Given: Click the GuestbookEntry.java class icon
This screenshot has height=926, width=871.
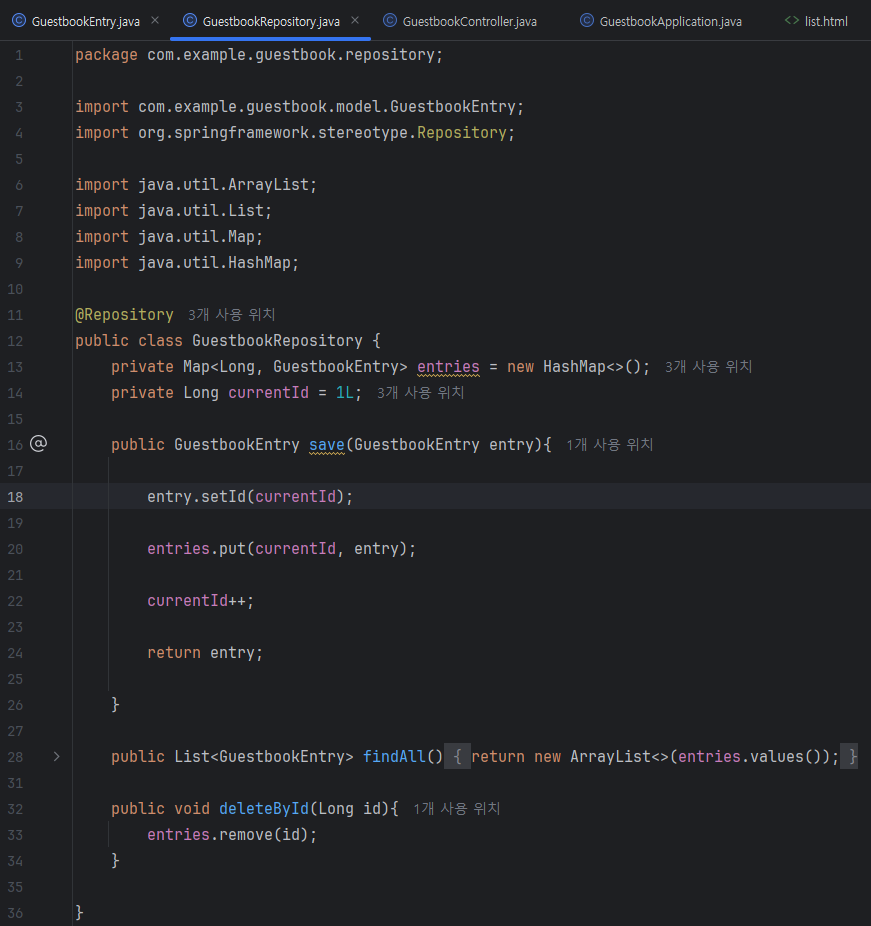Looking at the screenshot, I should point(19,21).
